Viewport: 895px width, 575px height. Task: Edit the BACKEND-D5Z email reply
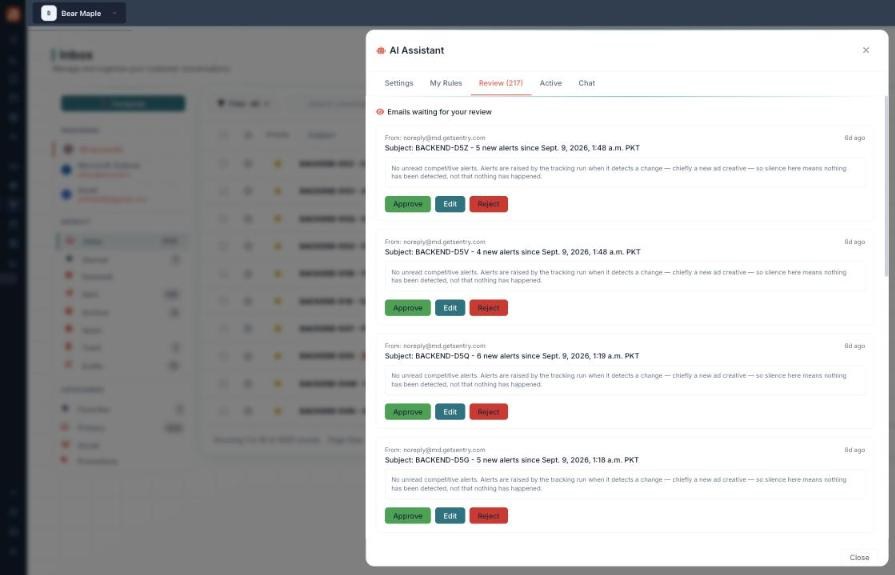pyautogui.click(x=450, y=204)
